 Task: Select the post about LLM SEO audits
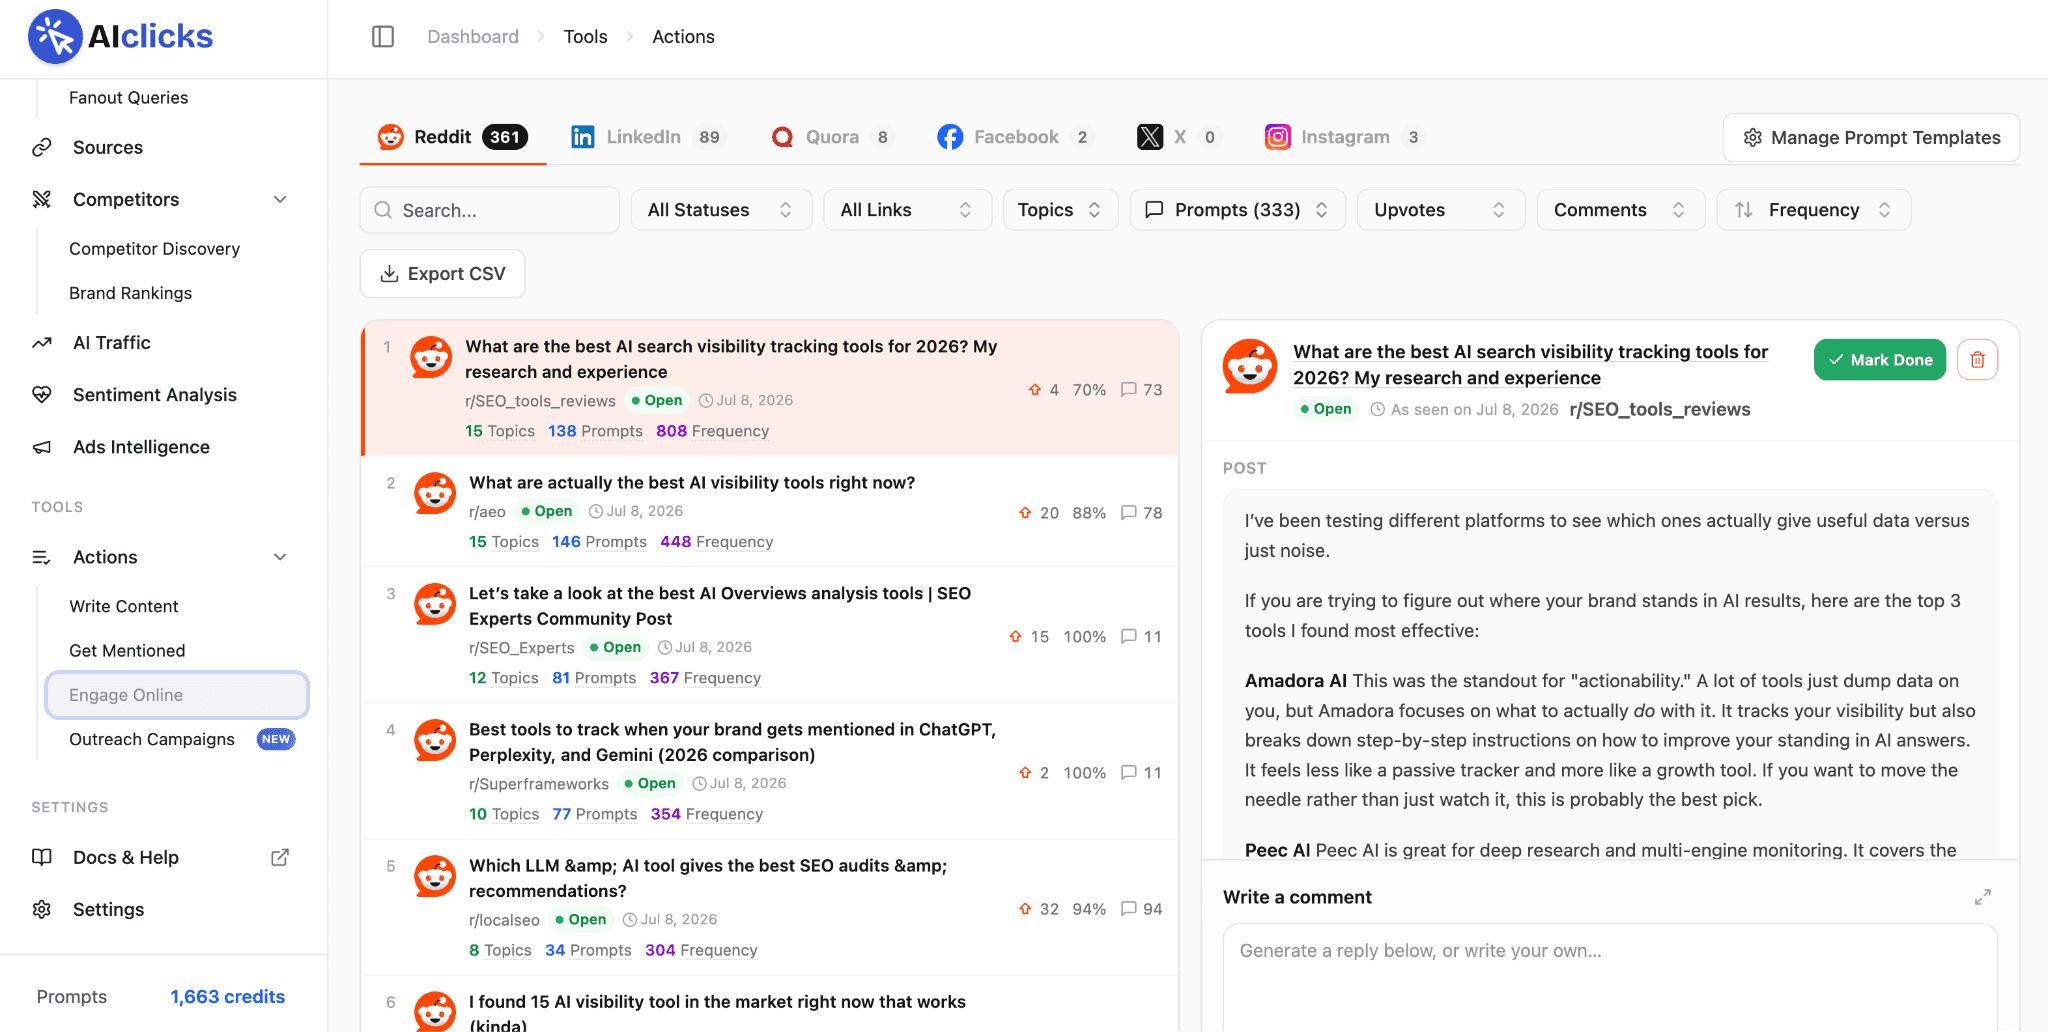click(770, 907)
